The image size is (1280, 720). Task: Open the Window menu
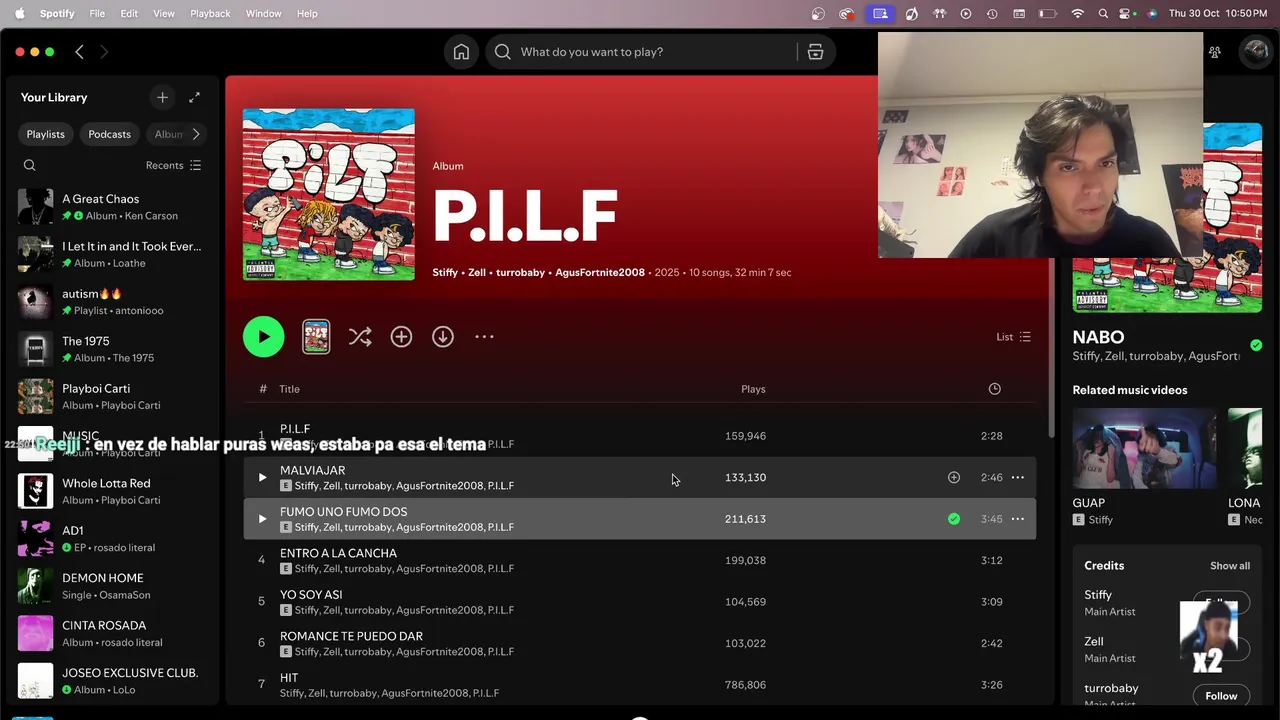[x=263, y=13]
